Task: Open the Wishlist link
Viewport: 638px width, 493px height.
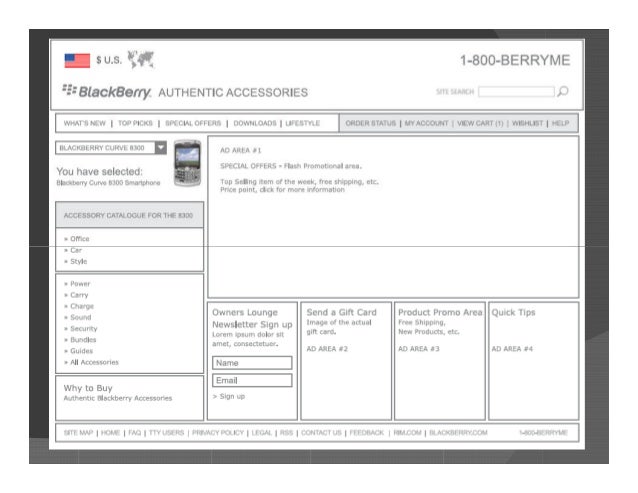Action: coord(527,123)
